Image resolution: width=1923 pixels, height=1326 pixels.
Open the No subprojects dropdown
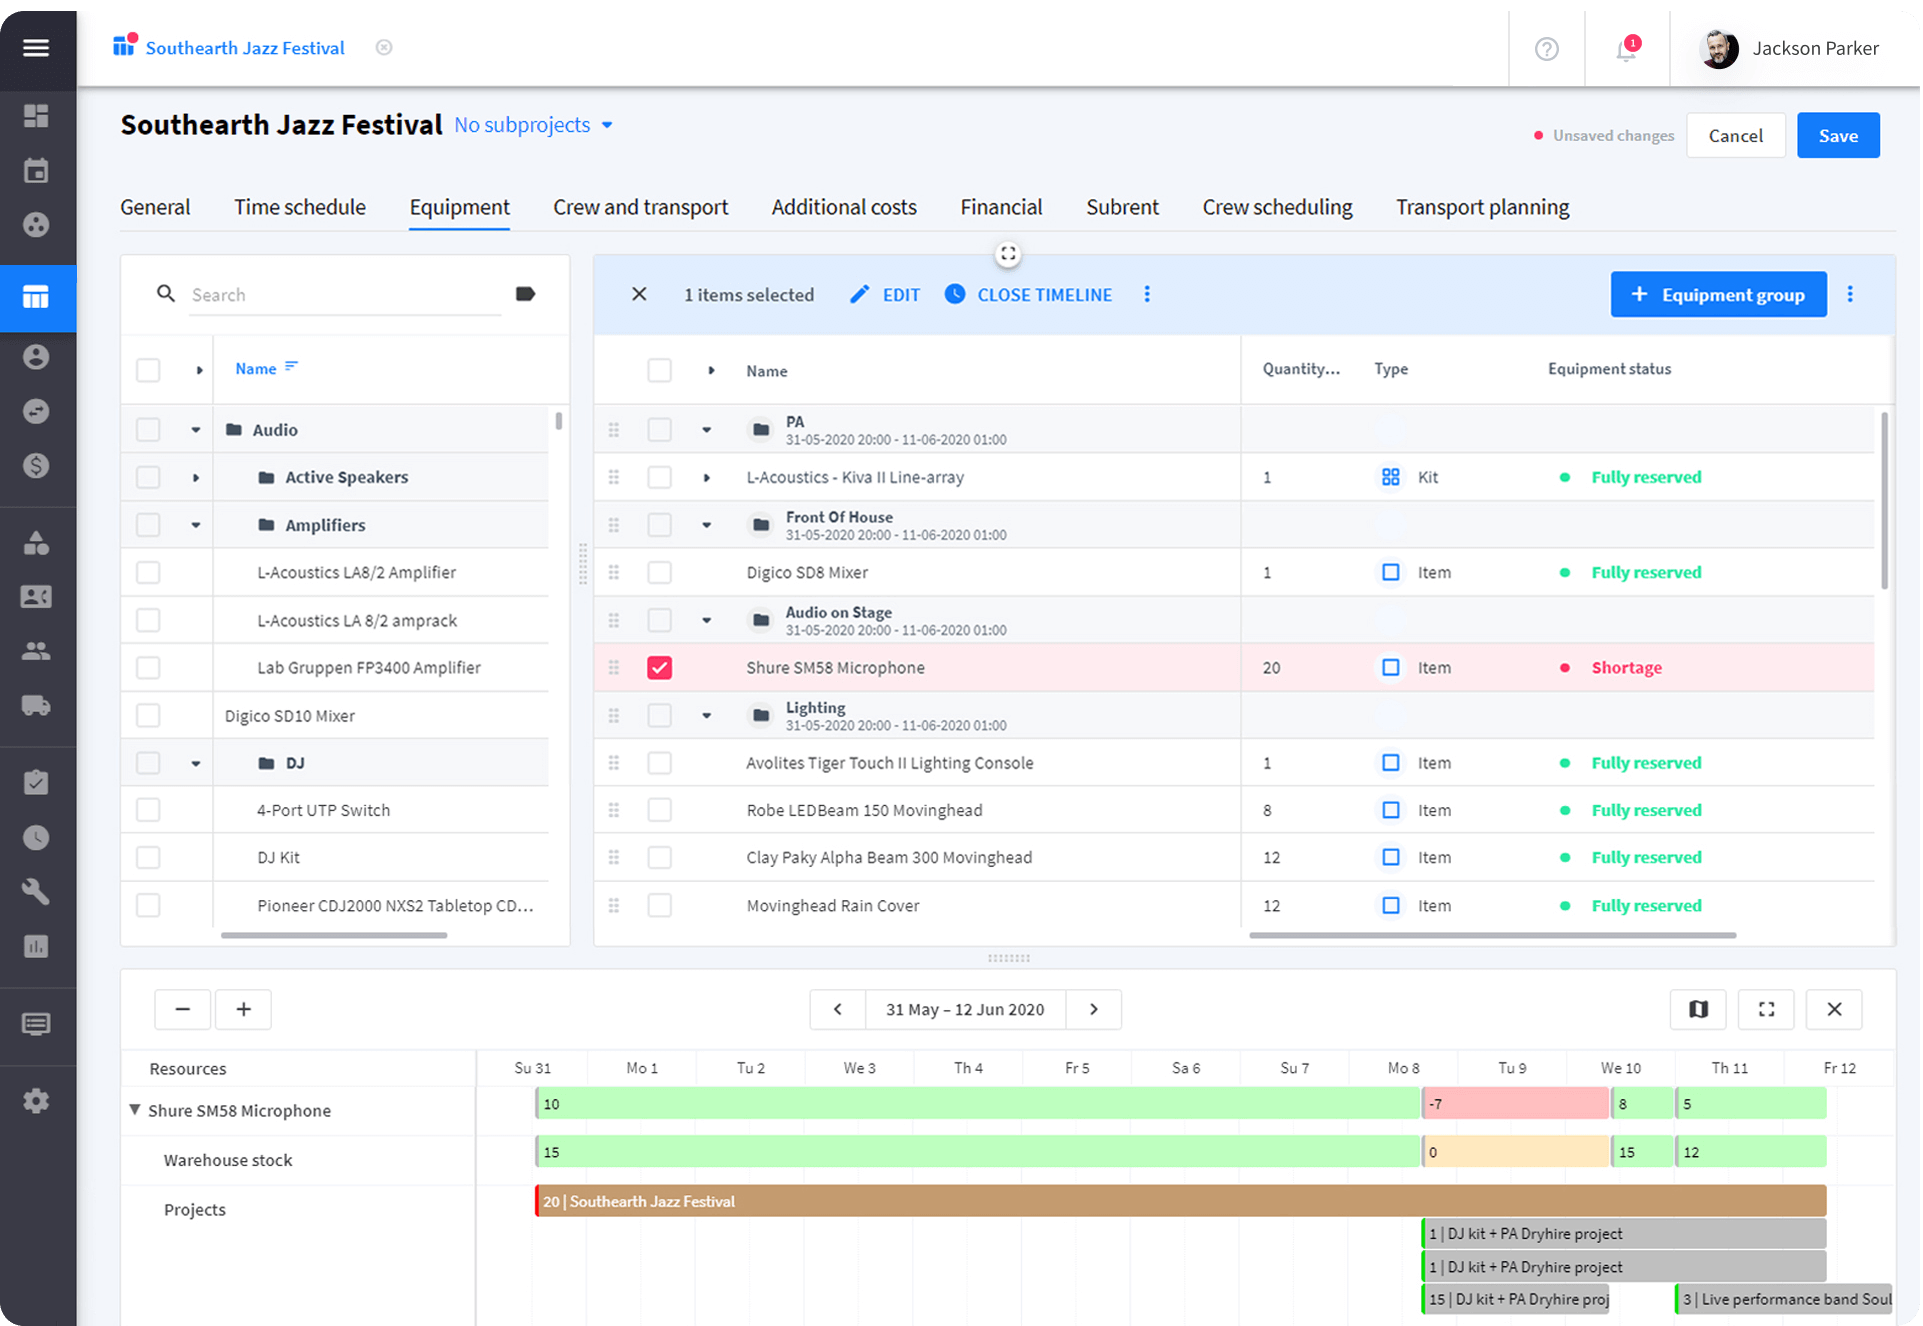click(533, 125)
